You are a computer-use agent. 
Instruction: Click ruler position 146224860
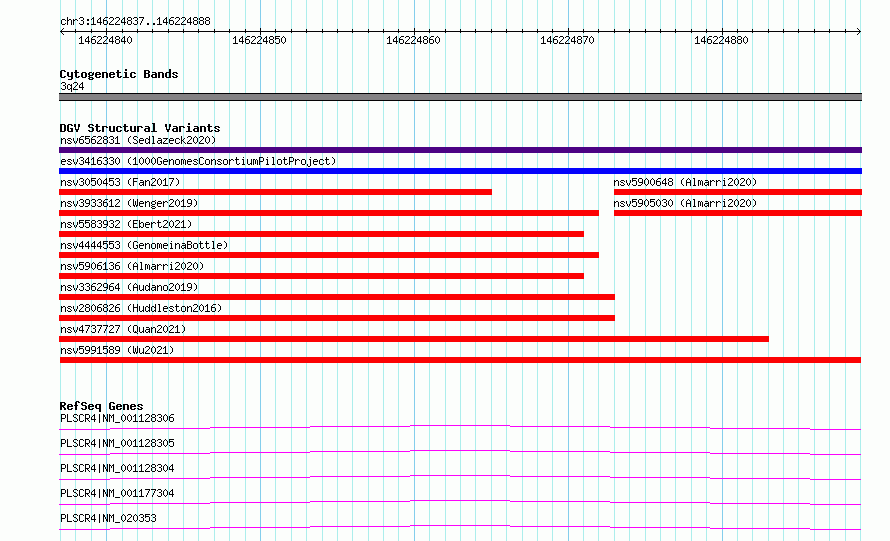click(413, 40)
